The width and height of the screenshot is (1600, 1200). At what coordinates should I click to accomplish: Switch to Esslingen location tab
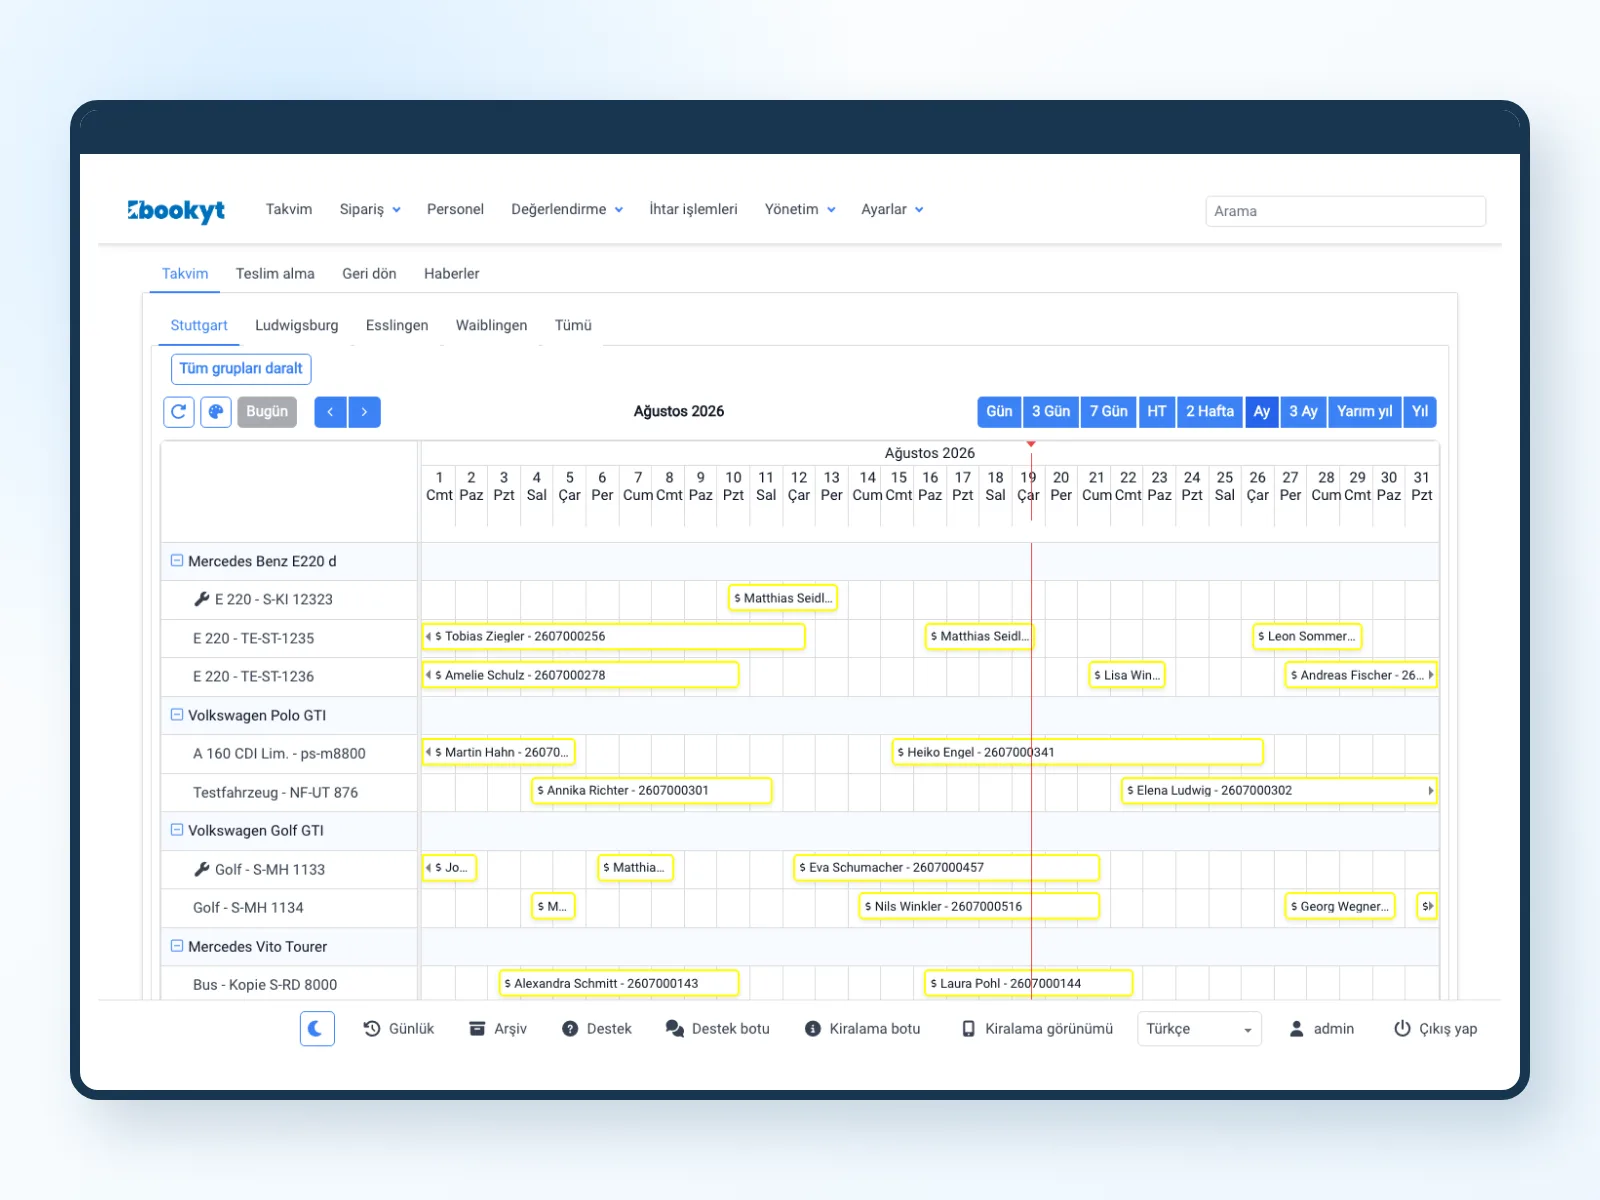point(397,325)
